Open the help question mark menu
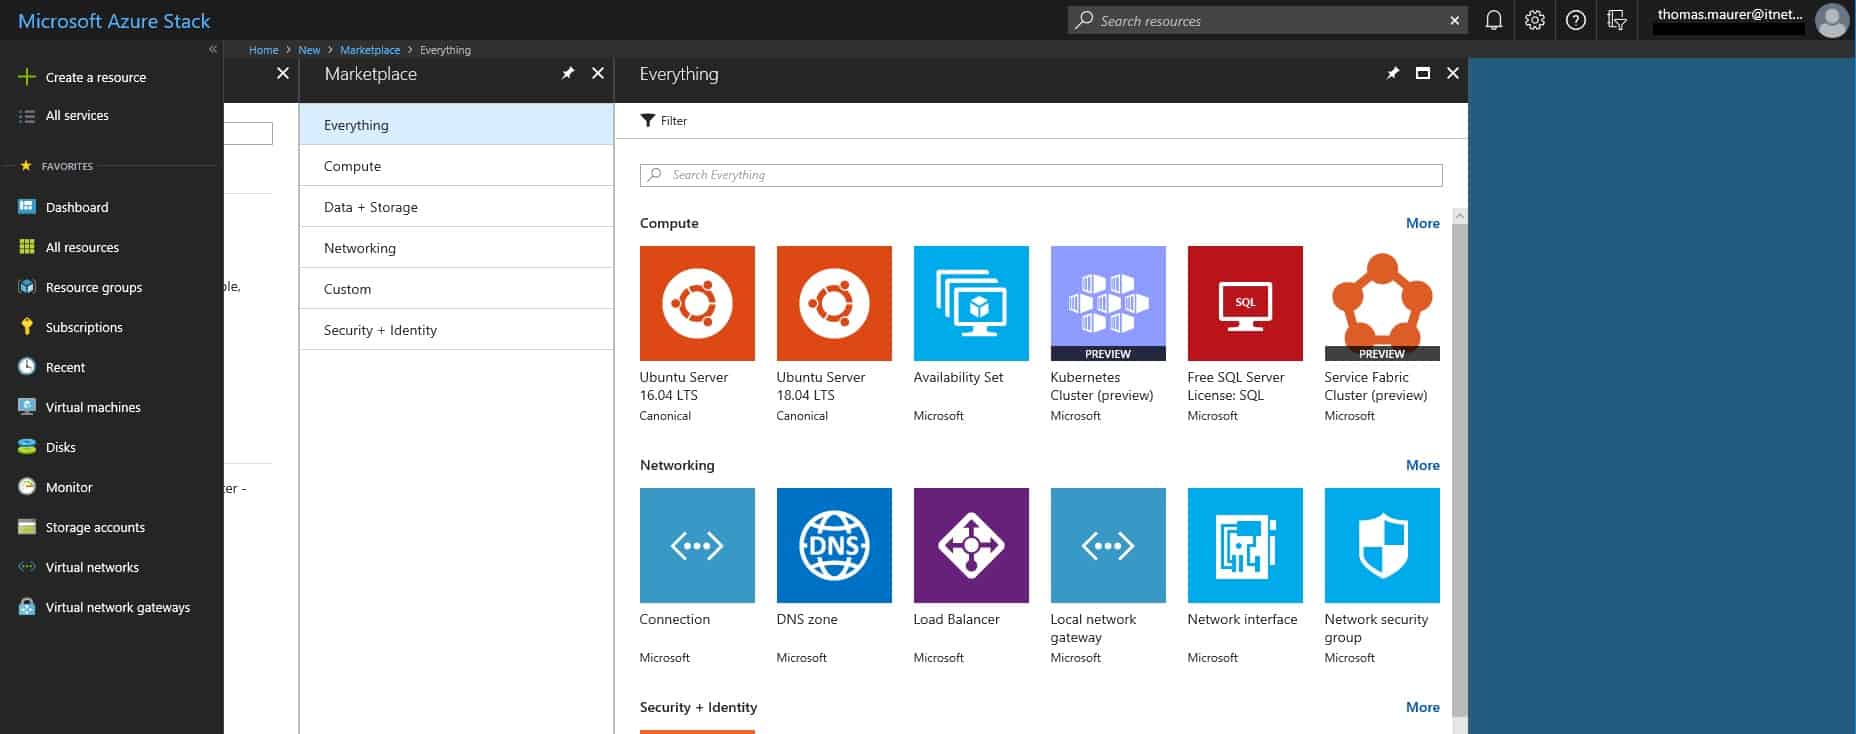This screenshot has height=734, width=1856. pyautogui.click(x=1576, y=20)
